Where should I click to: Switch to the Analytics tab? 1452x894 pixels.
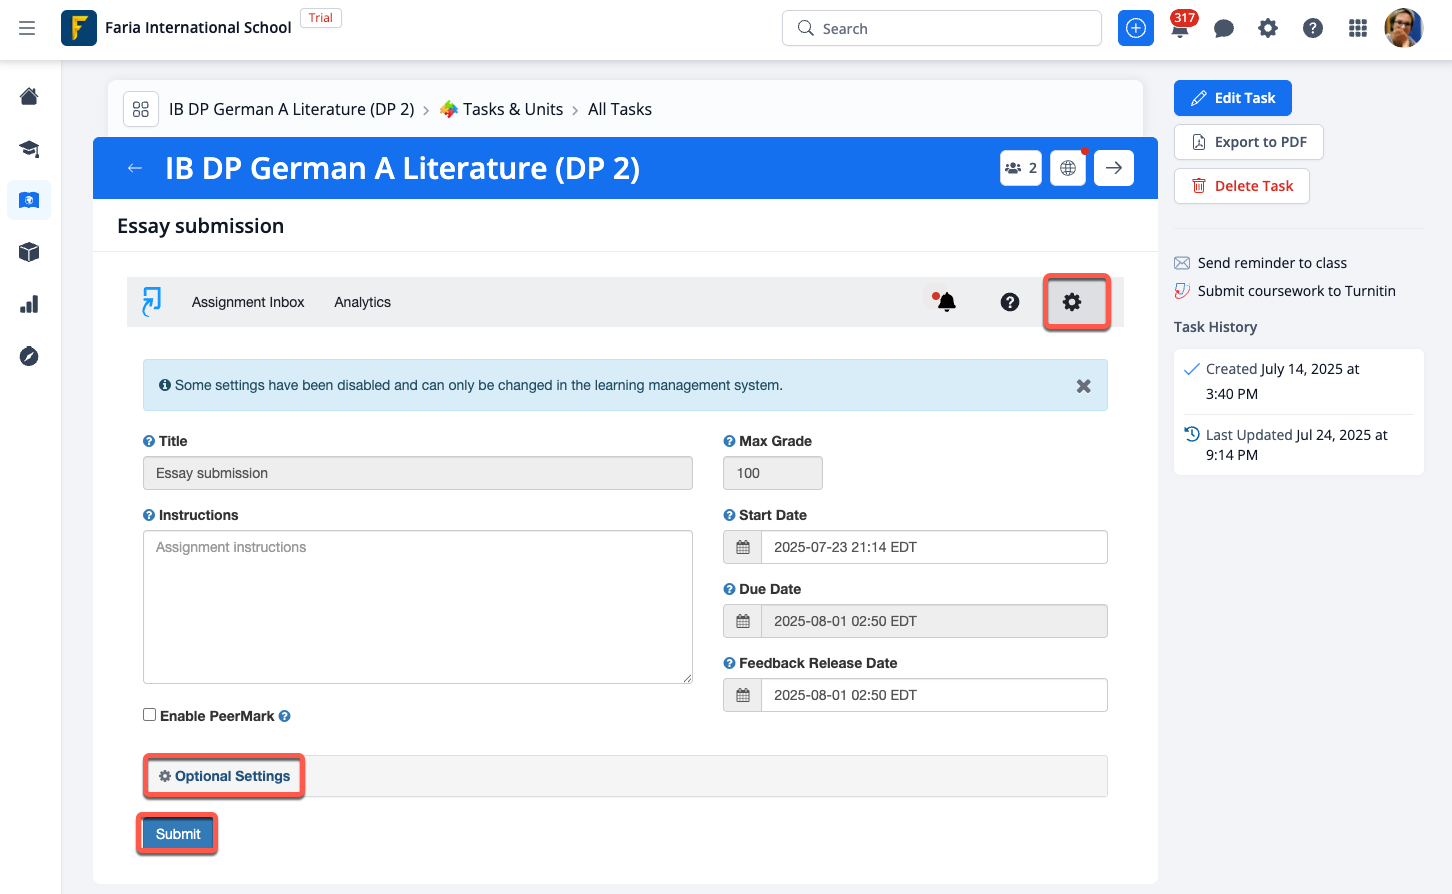tap(362, 302)
